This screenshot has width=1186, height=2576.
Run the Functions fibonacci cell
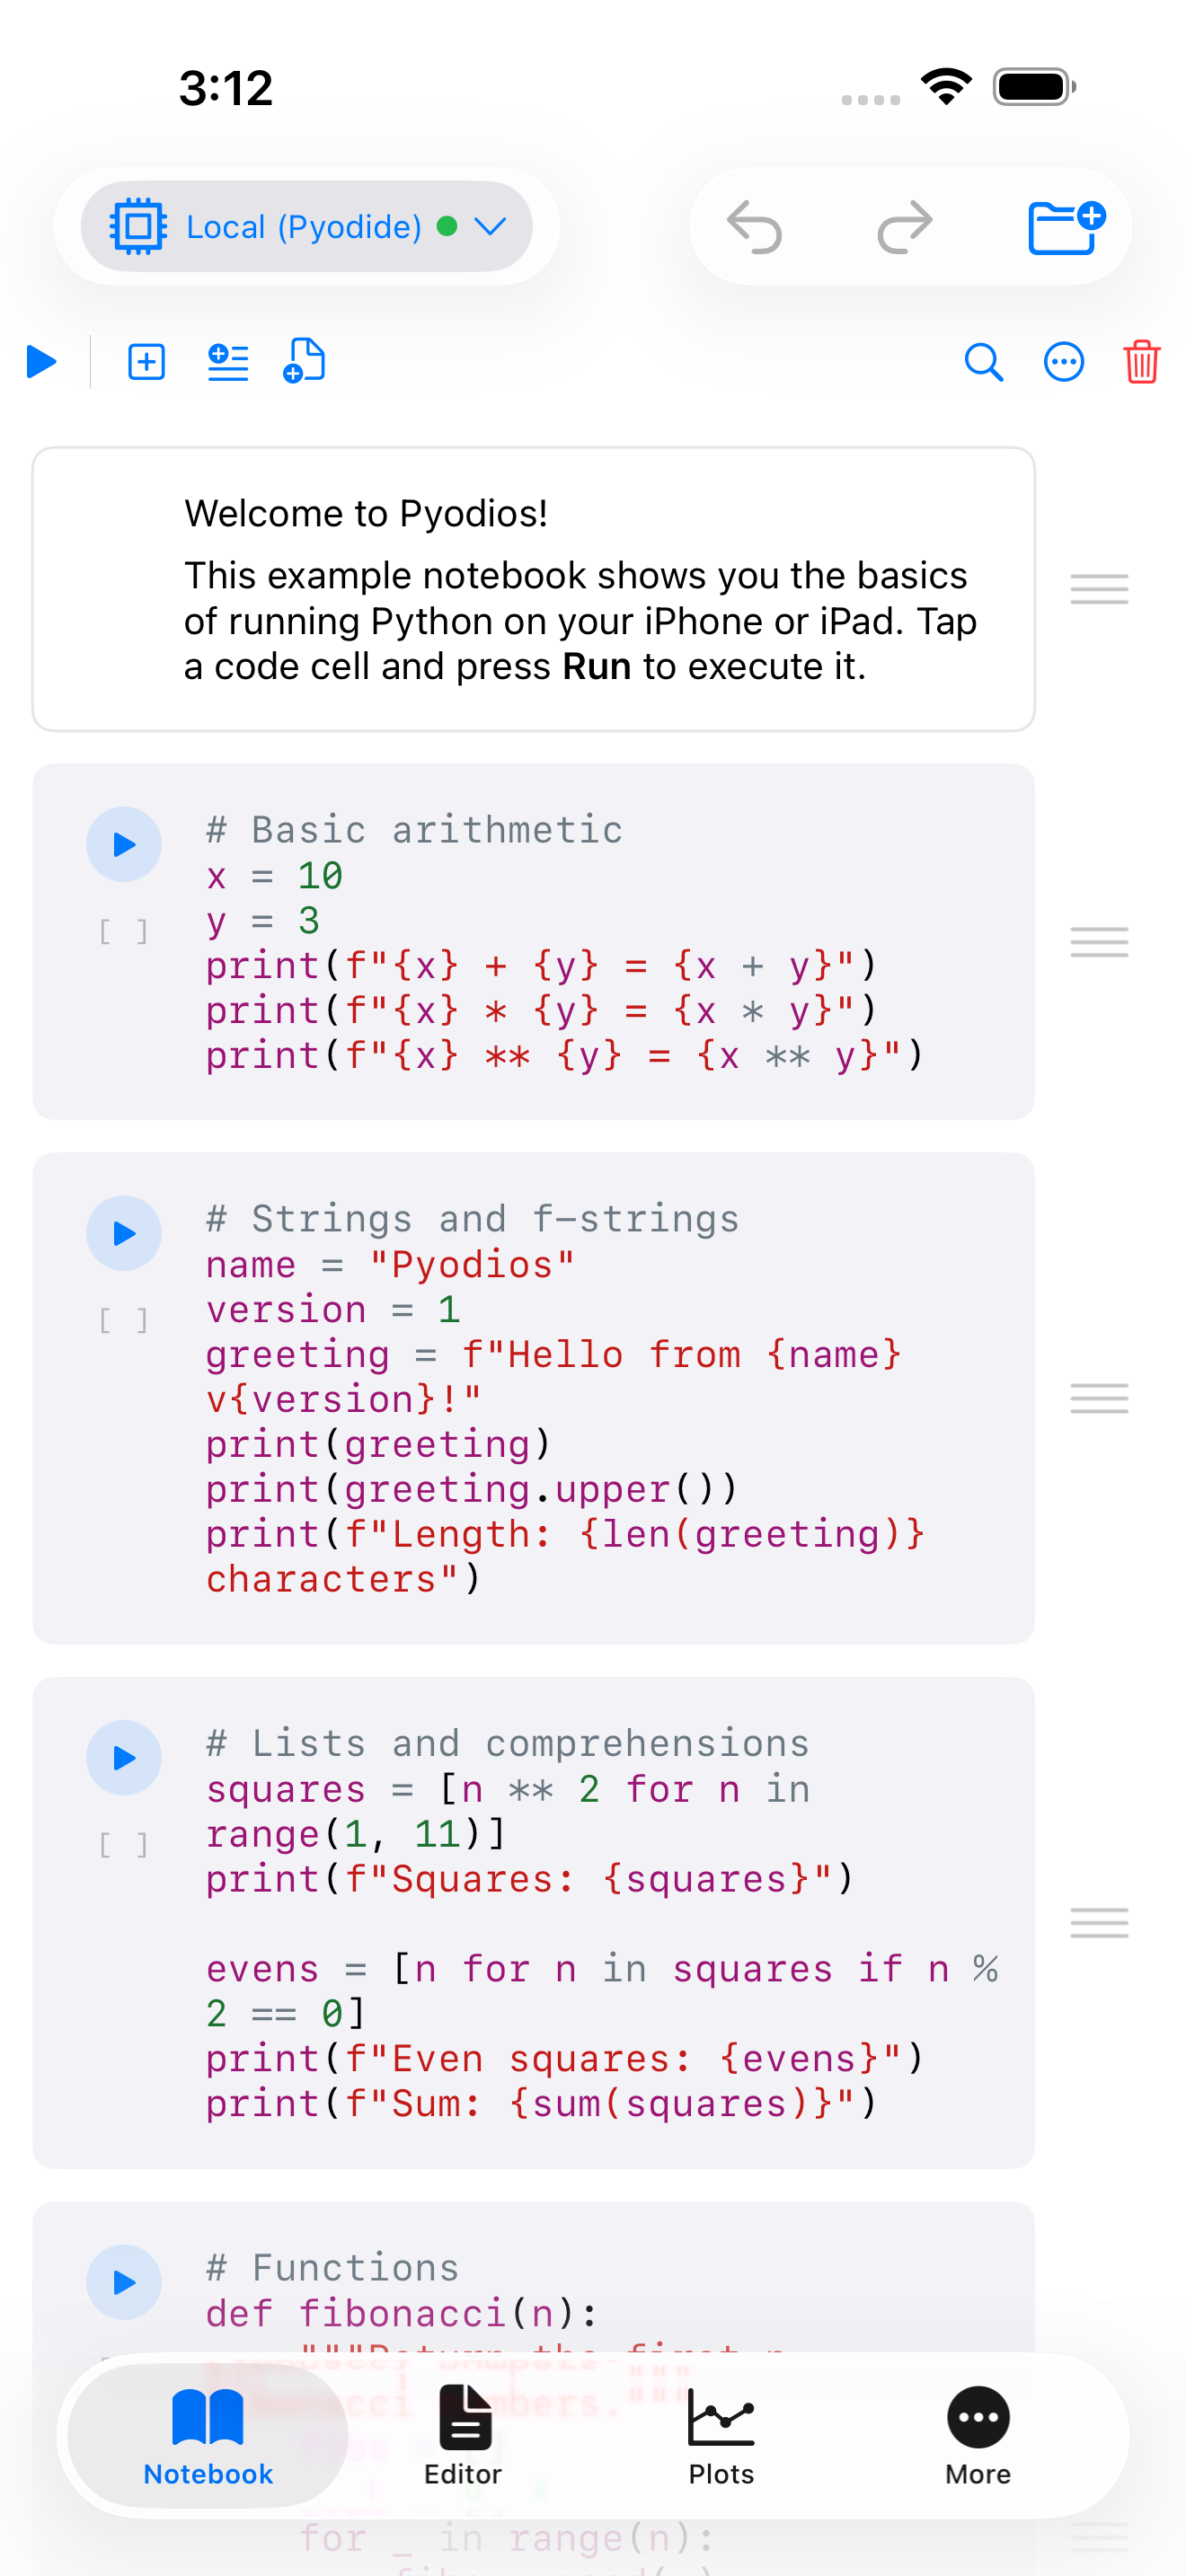pyautogui.click(x=124, y=2283)
